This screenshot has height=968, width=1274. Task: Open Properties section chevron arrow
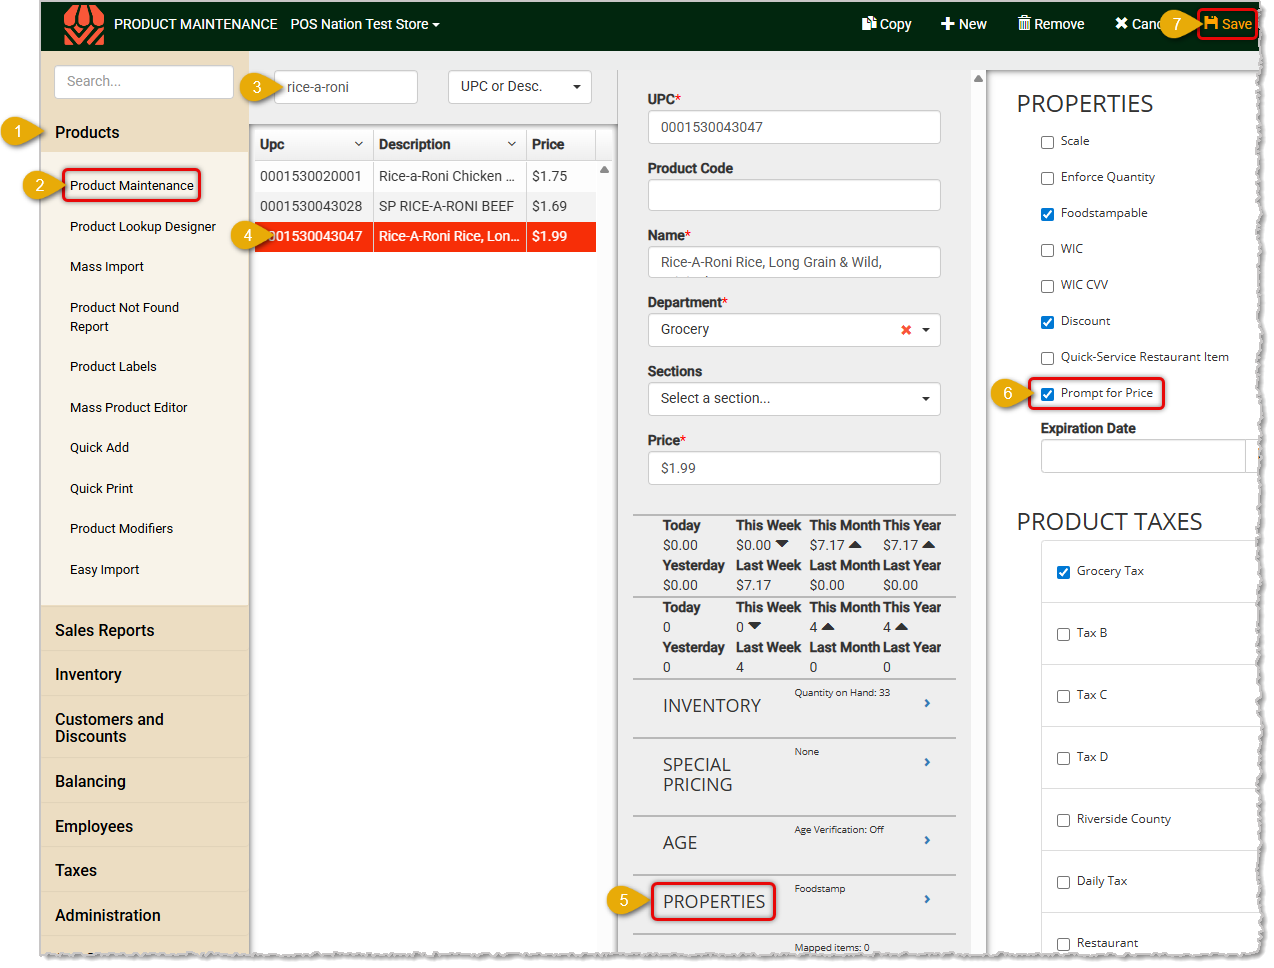pyautogui.click(x=927, y=900)
